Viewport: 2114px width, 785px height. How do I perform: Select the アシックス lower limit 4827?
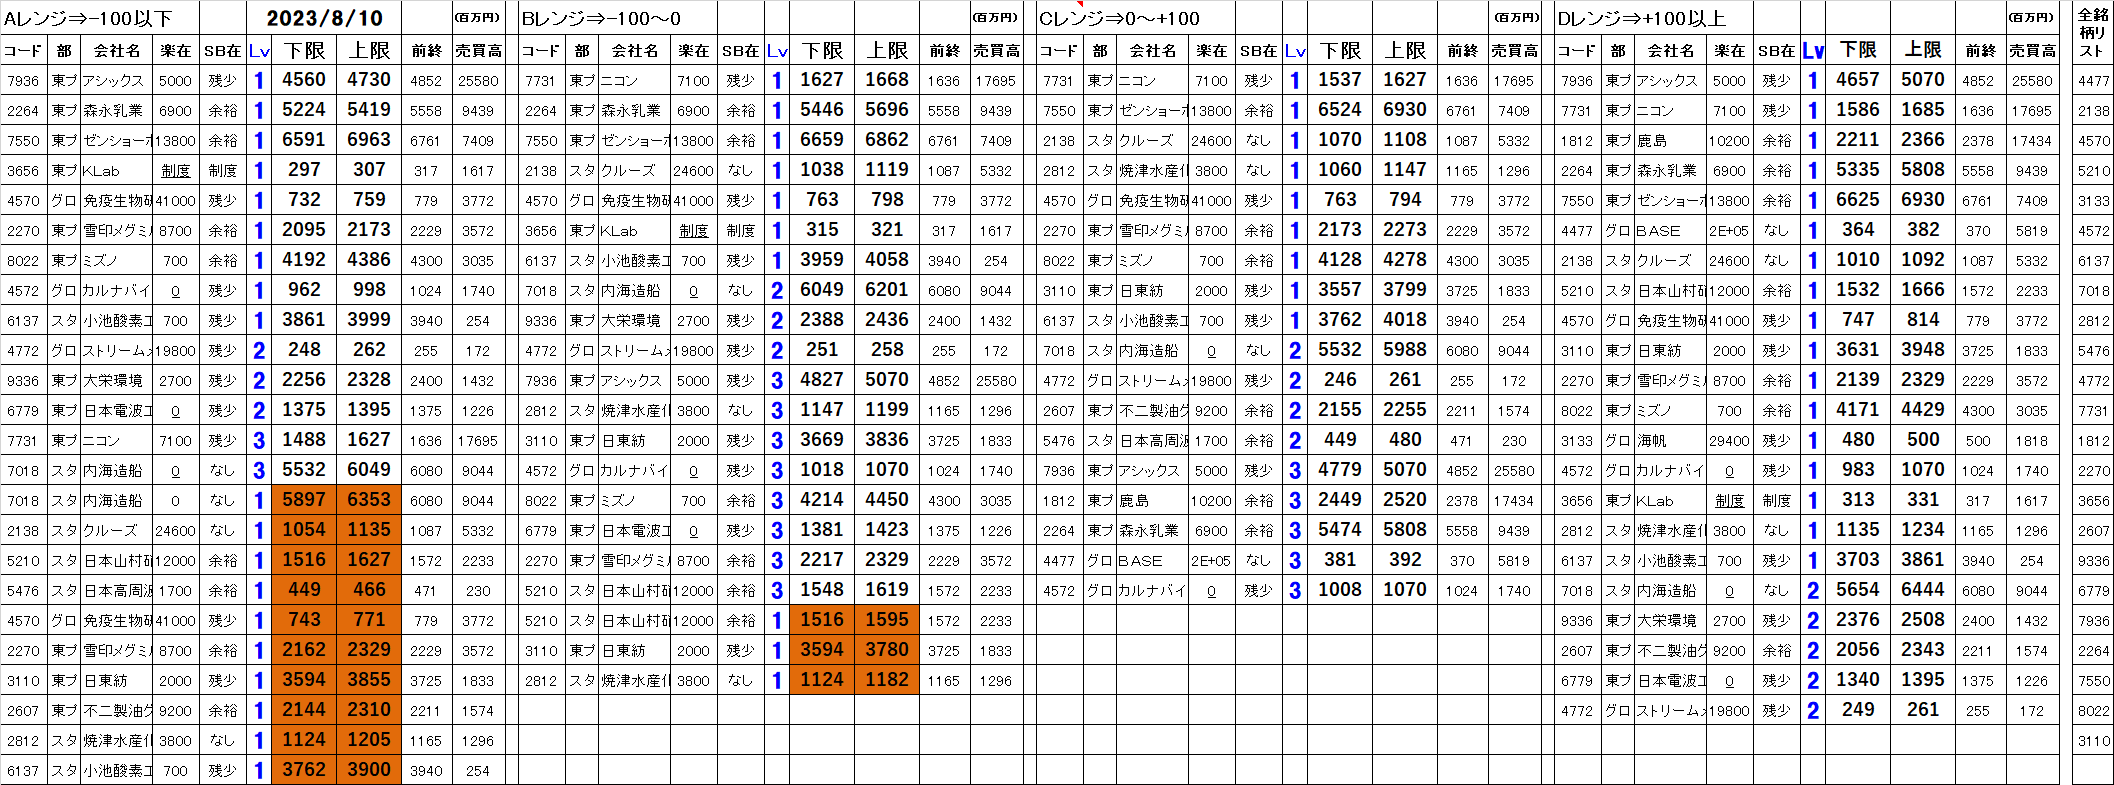click(822, 380)
